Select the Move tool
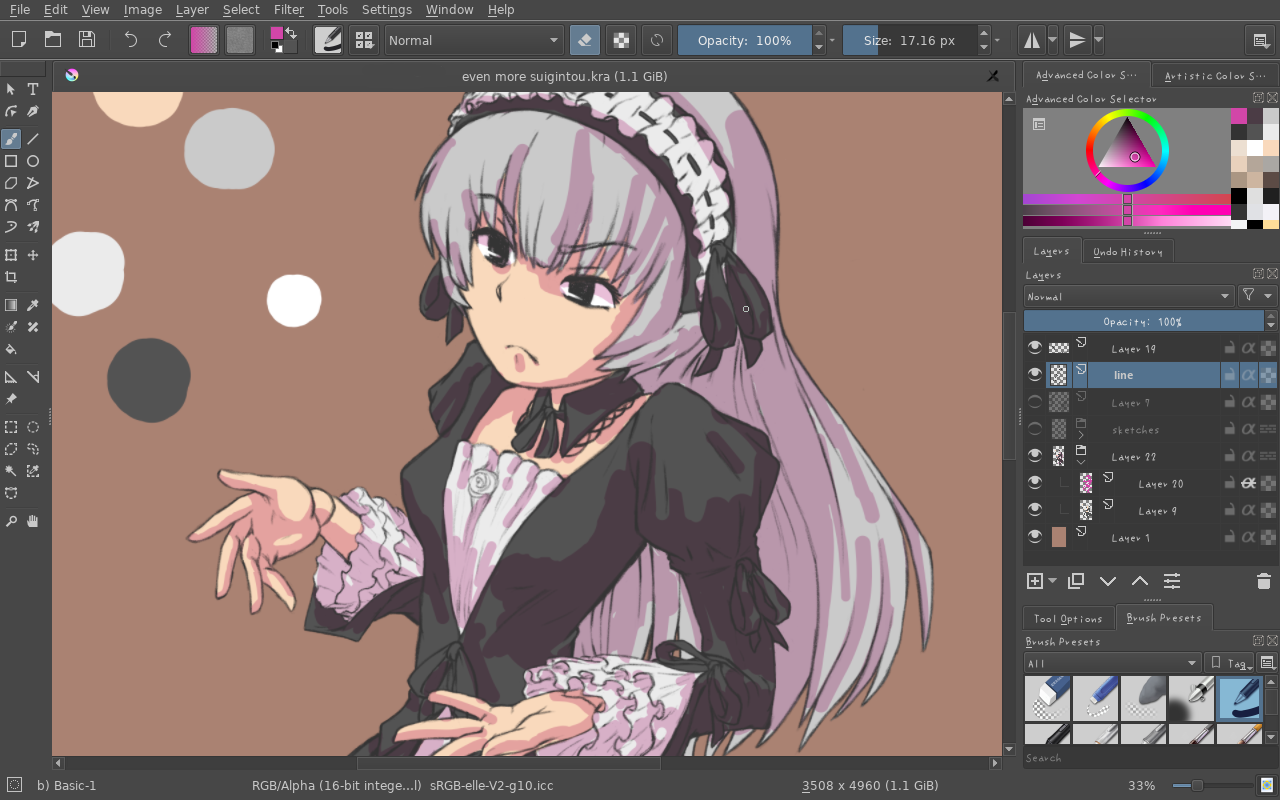 (x=33, y=255)
